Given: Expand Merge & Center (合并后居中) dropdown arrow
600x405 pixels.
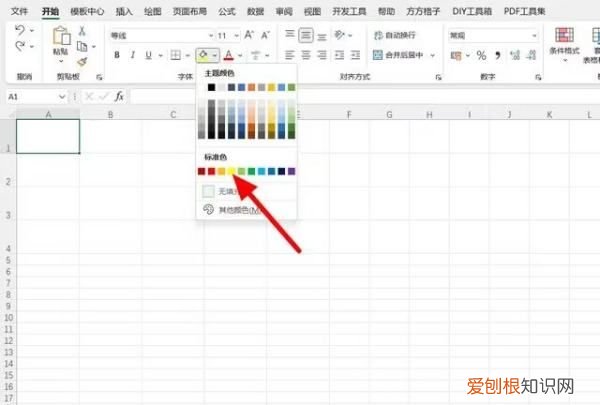Looking at the screenshot, I should pyautogui.click(x=432, y=56).
